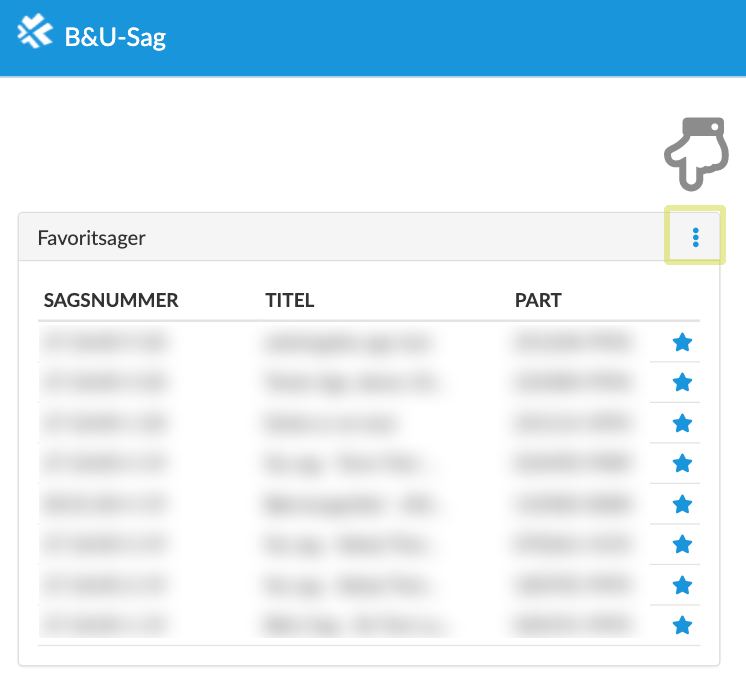Toggle favorite star on the sixth case

[682, 544]
